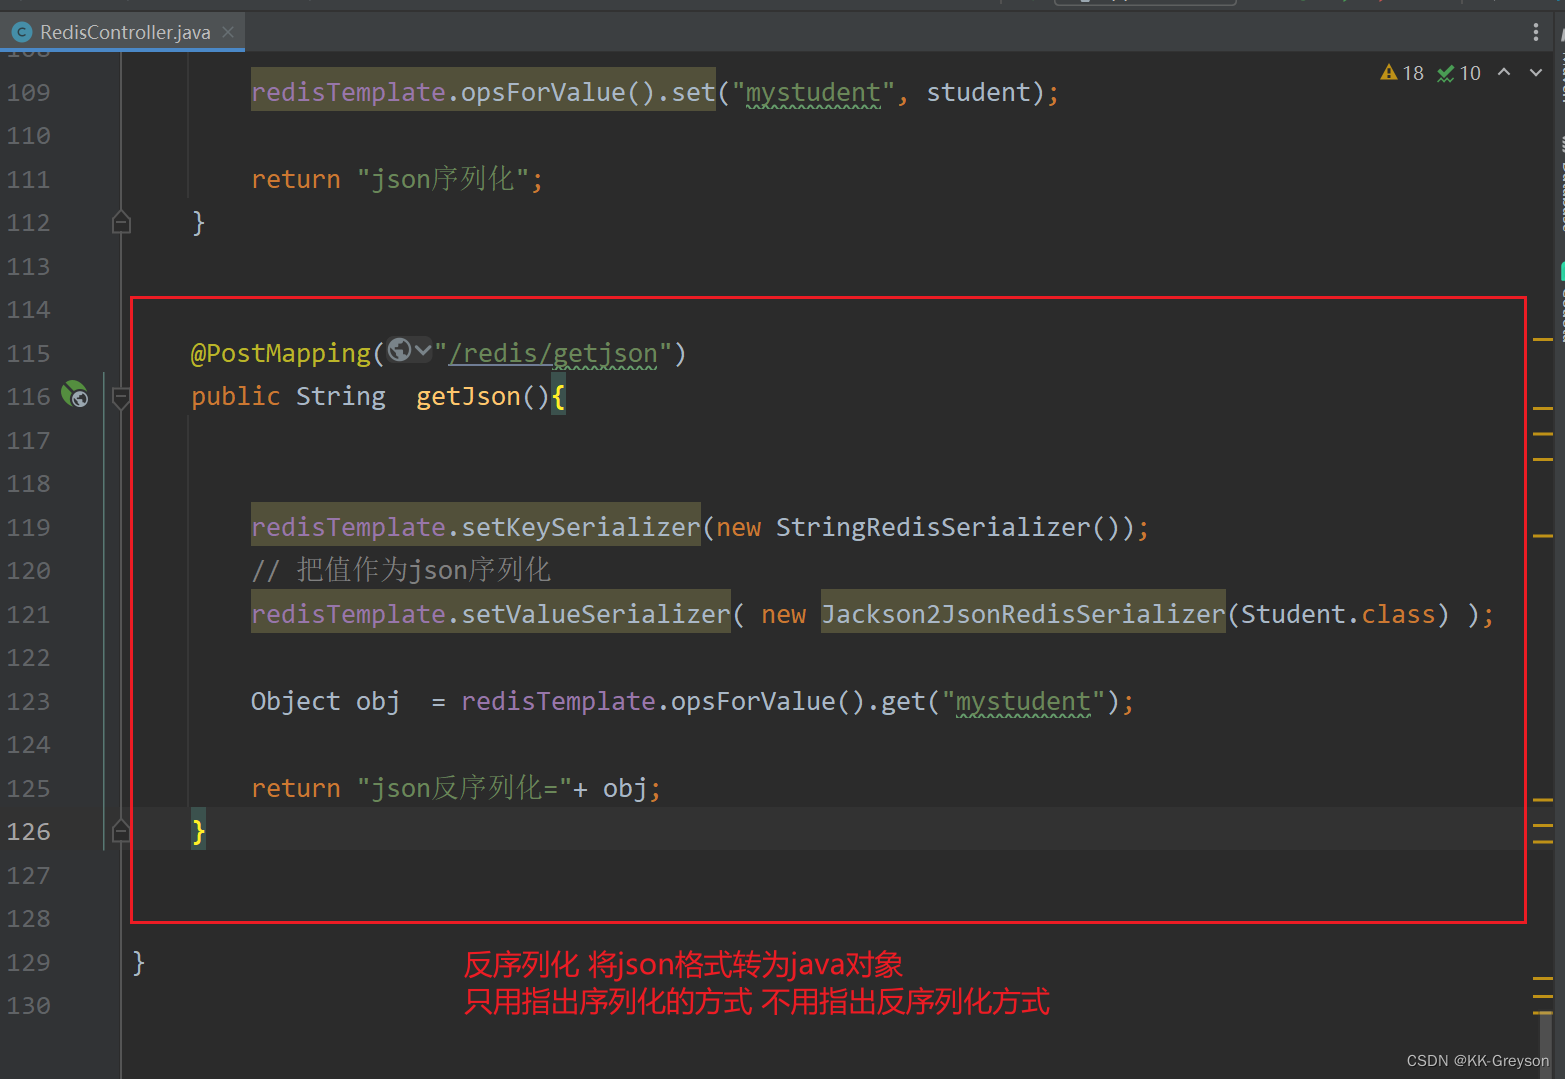Click line number 126 in the gutter
1565x1079 pixels.
(x=28, y=832)
